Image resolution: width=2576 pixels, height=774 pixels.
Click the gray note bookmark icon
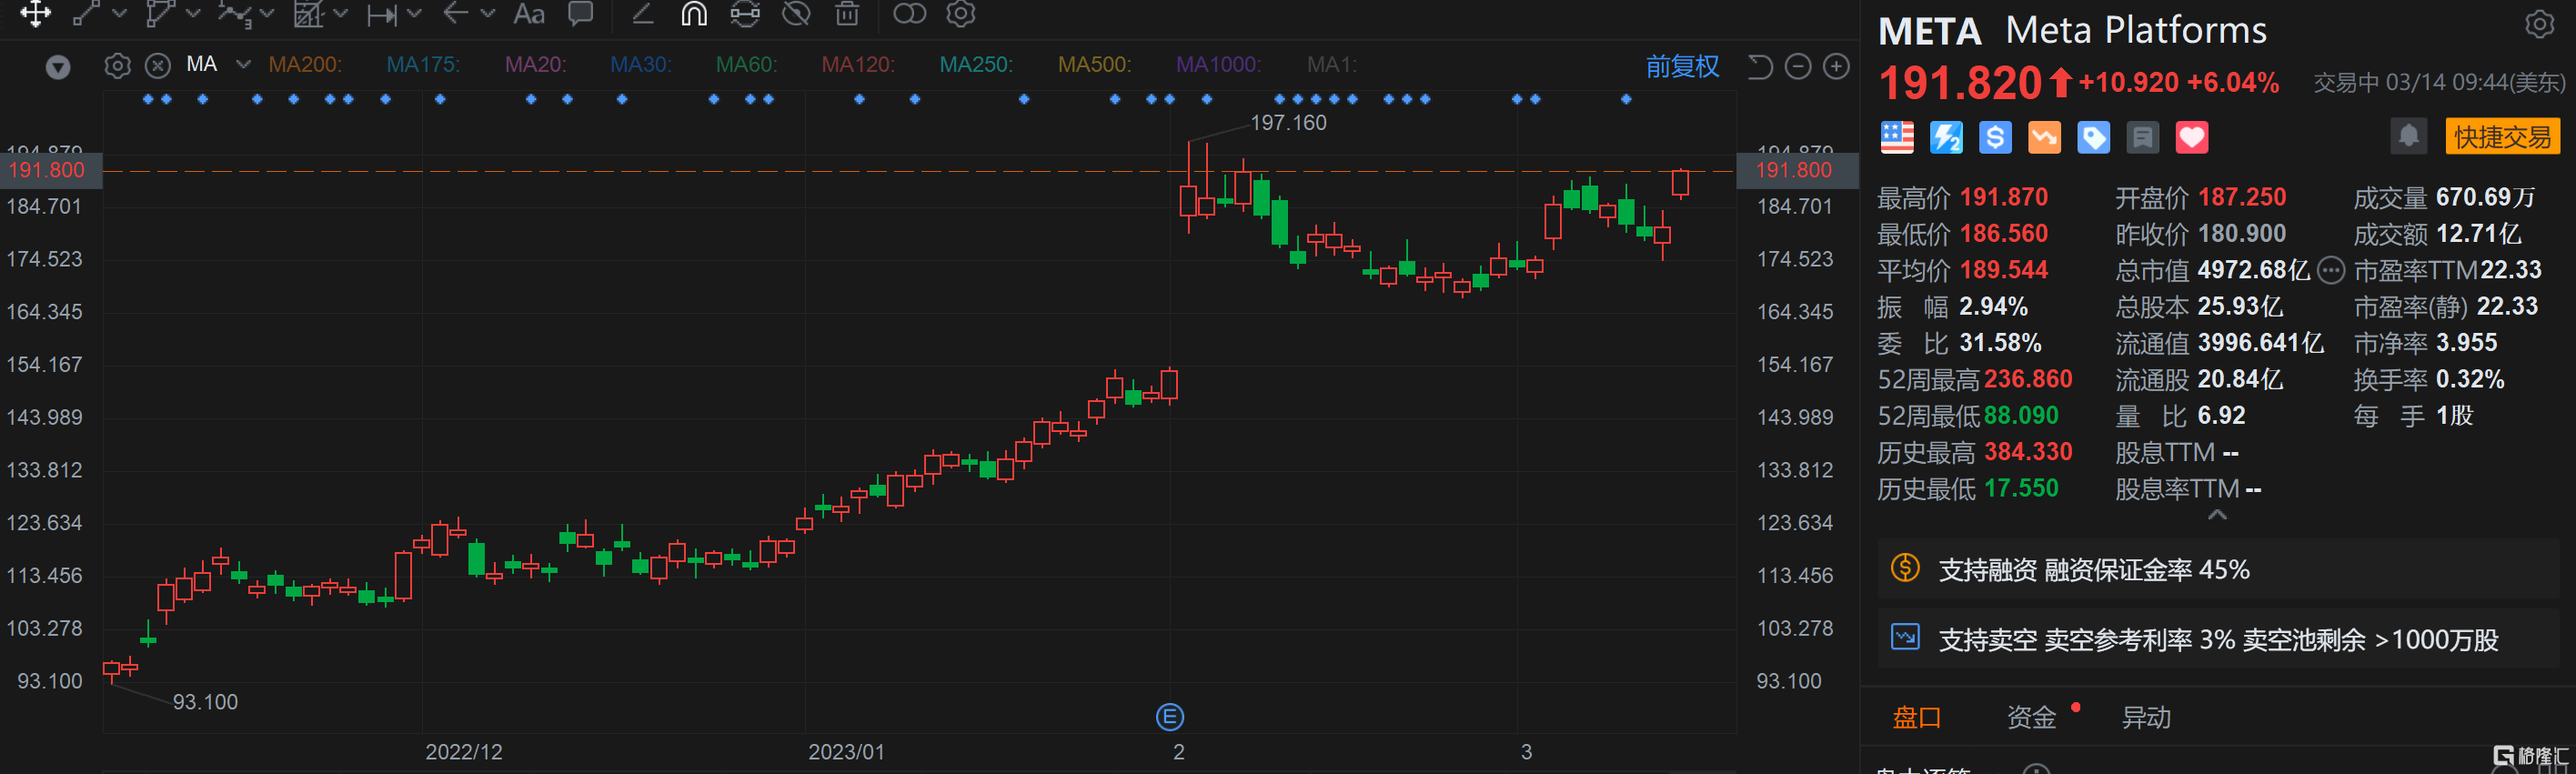point(2142,138)
